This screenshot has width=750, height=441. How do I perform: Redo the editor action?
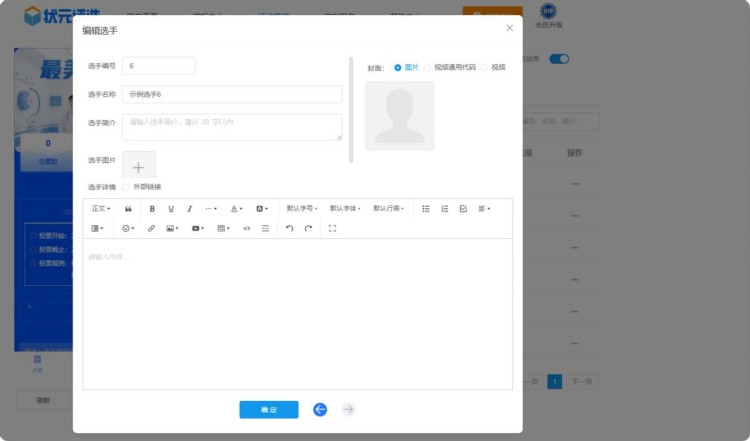pos(308,228)
